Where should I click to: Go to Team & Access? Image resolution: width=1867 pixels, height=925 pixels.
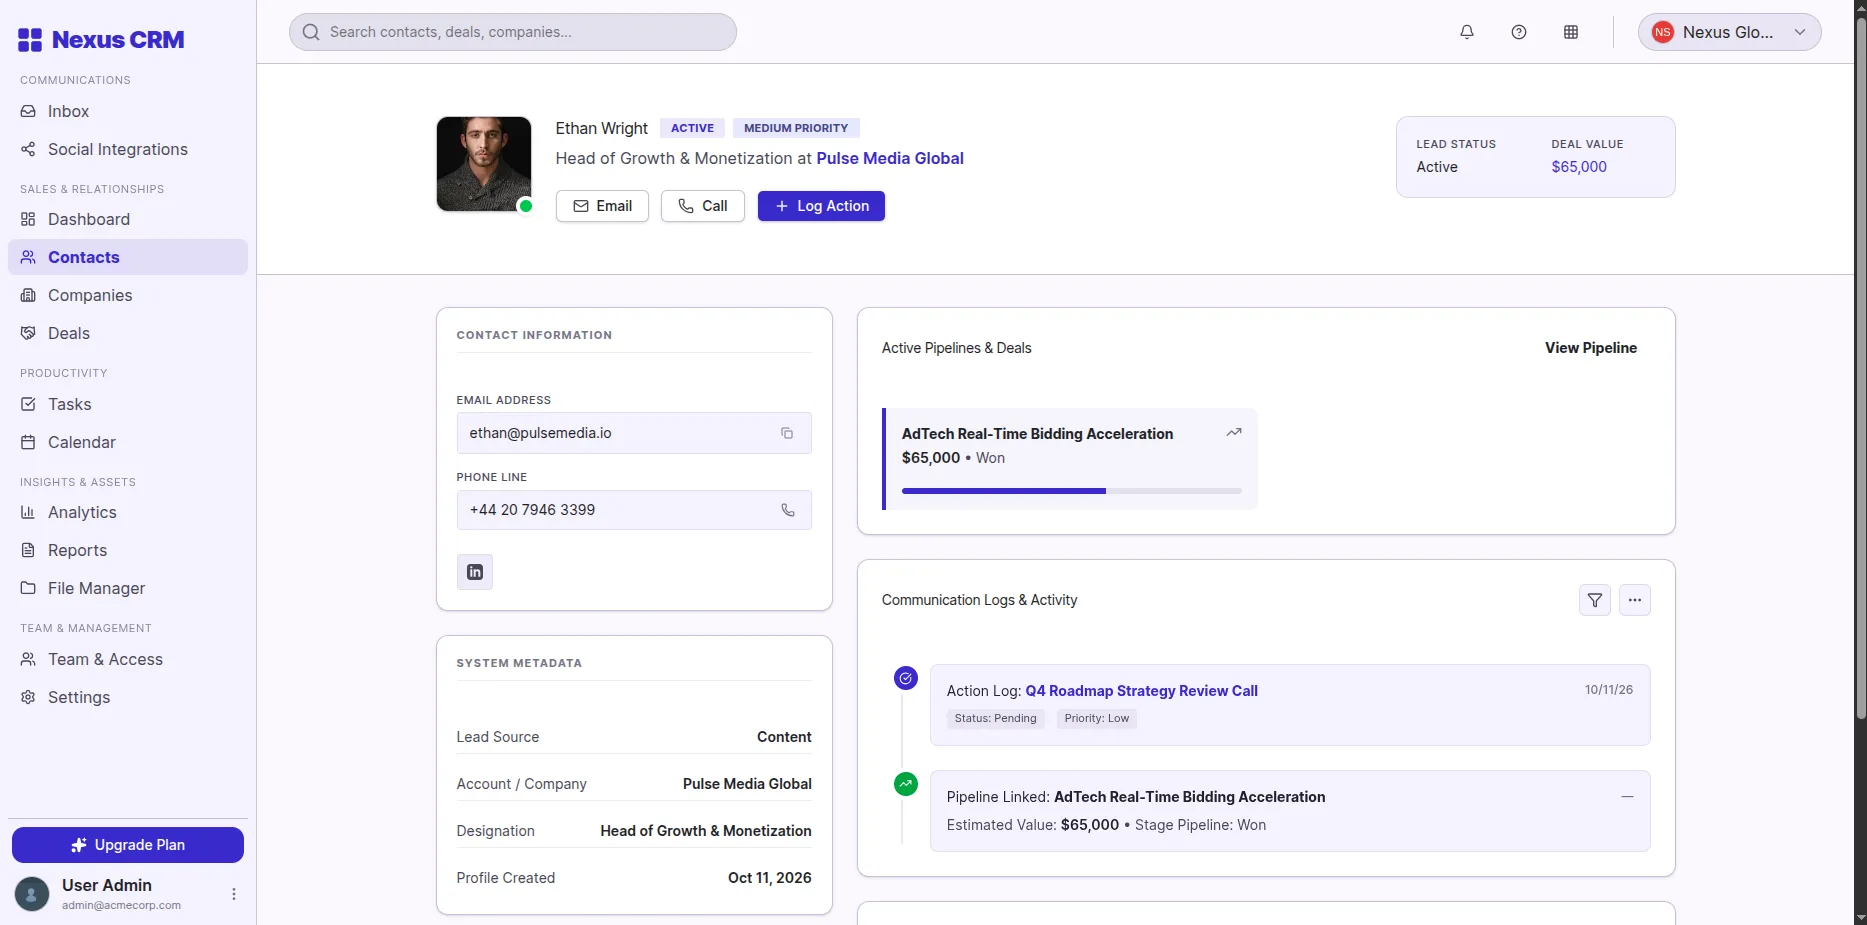(x=128, y=659)
